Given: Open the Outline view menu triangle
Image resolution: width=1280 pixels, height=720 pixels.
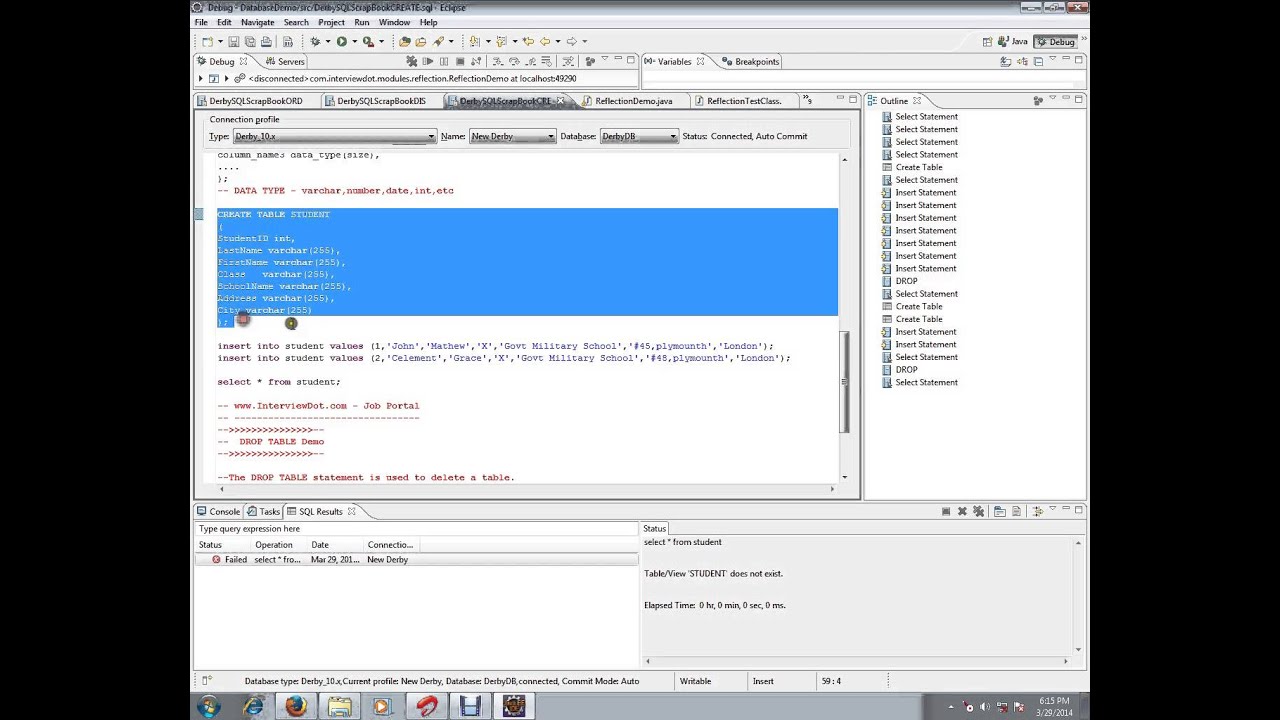Looking at the screenshot, I should click(x=1053, y=98).
